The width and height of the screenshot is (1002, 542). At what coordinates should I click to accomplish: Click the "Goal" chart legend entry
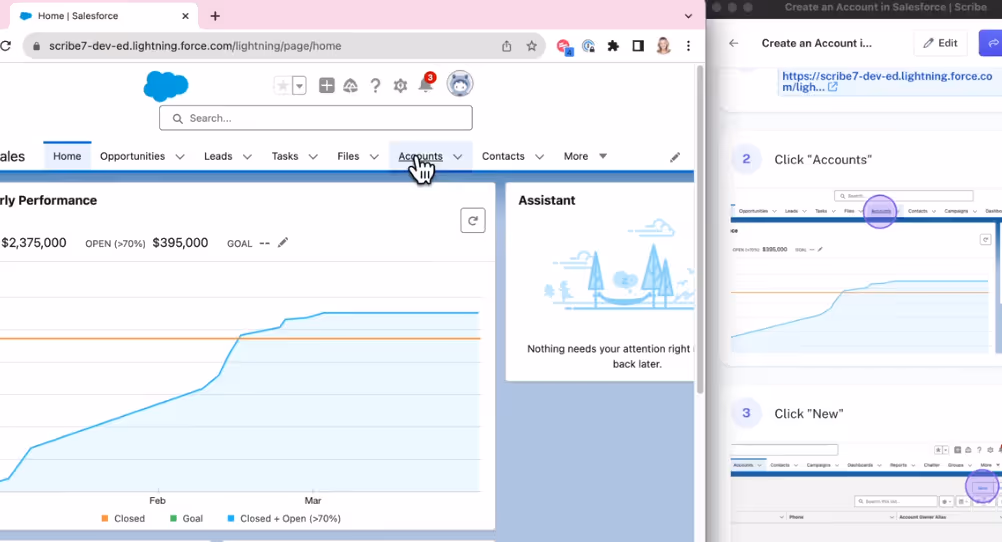[186, 518]
